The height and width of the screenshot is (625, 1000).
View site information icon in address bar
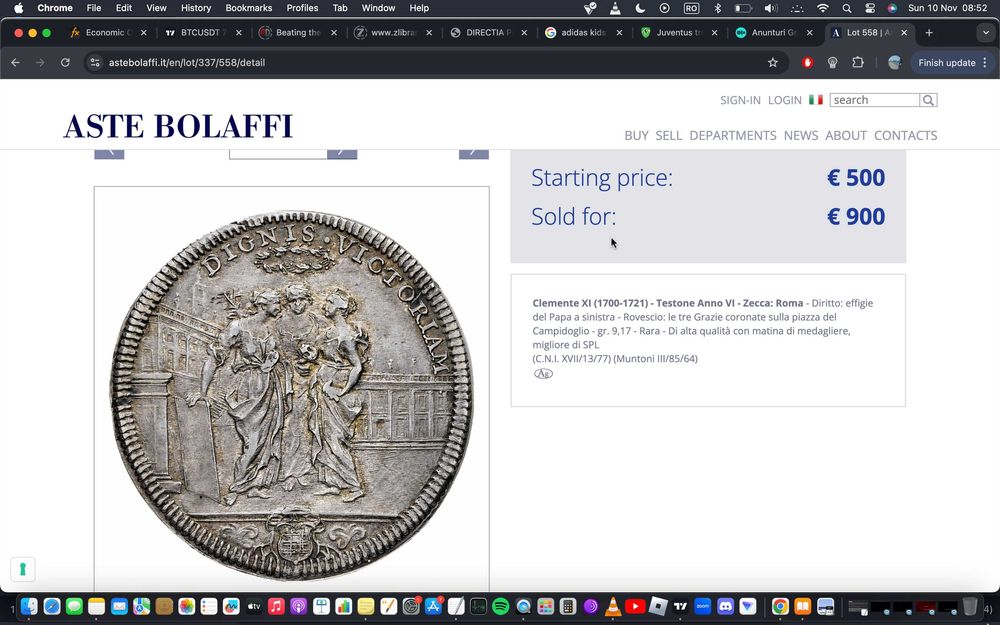[x=95, y=62]
